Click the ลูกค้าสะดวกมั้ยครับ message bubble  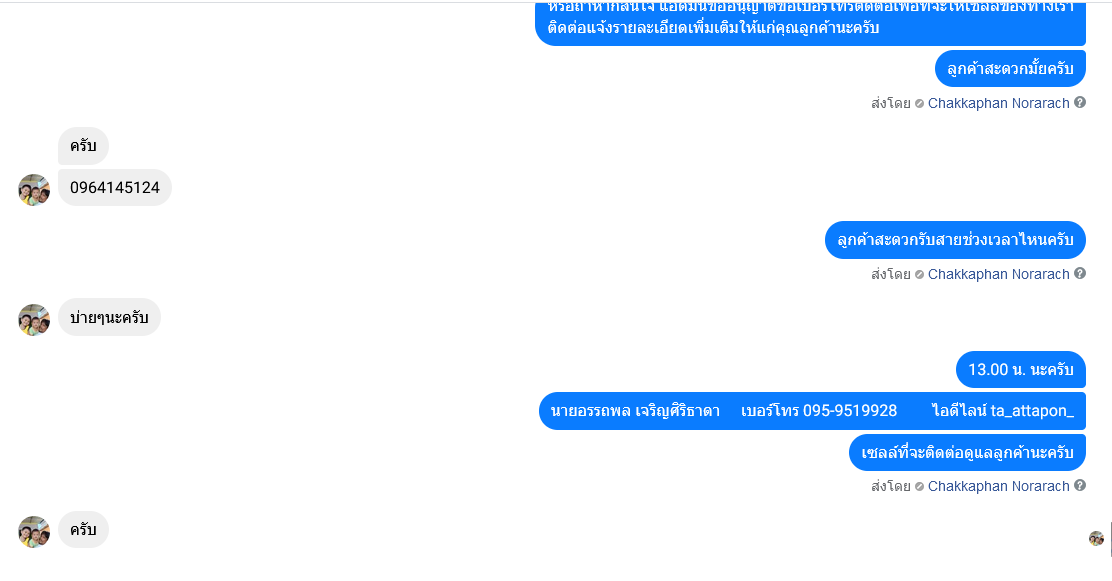[1010, 69]
